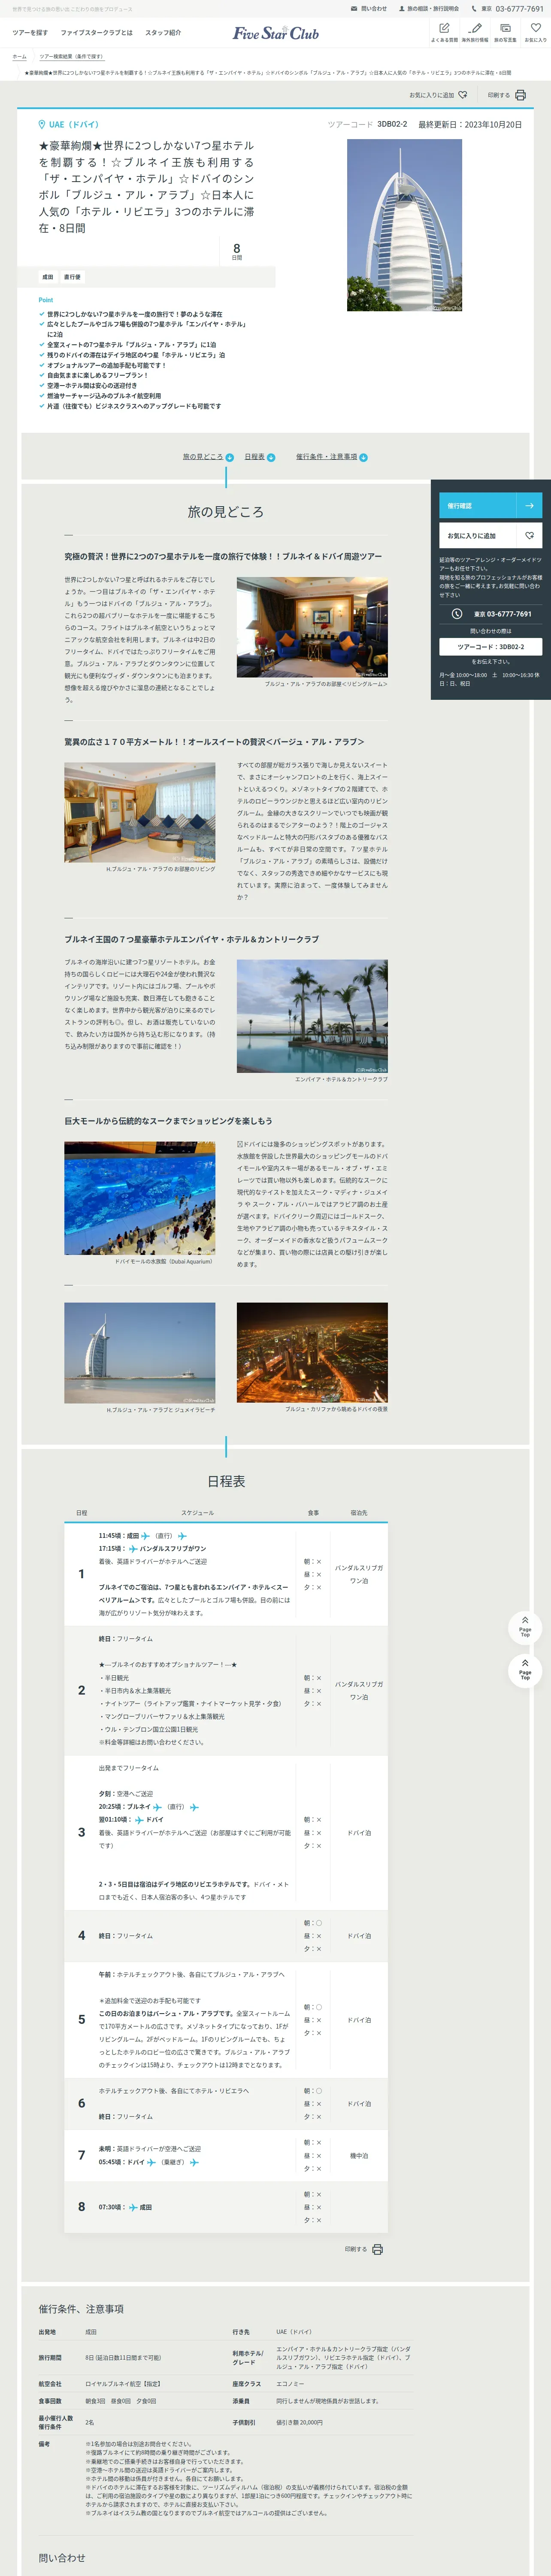The image size is (551, 2576).
Task: Click ツアーコード：3DB02-2 box in side panel
Action: [x=490, y=646]
